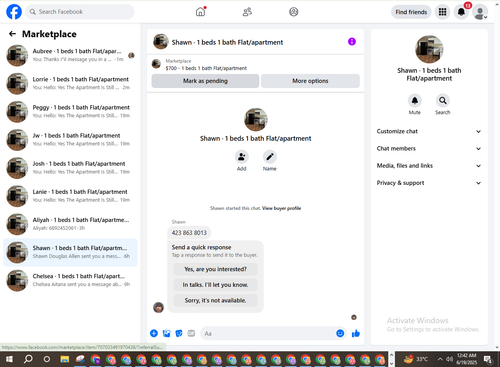
Task: Click the Add people icon
Action: pos(241,157)
